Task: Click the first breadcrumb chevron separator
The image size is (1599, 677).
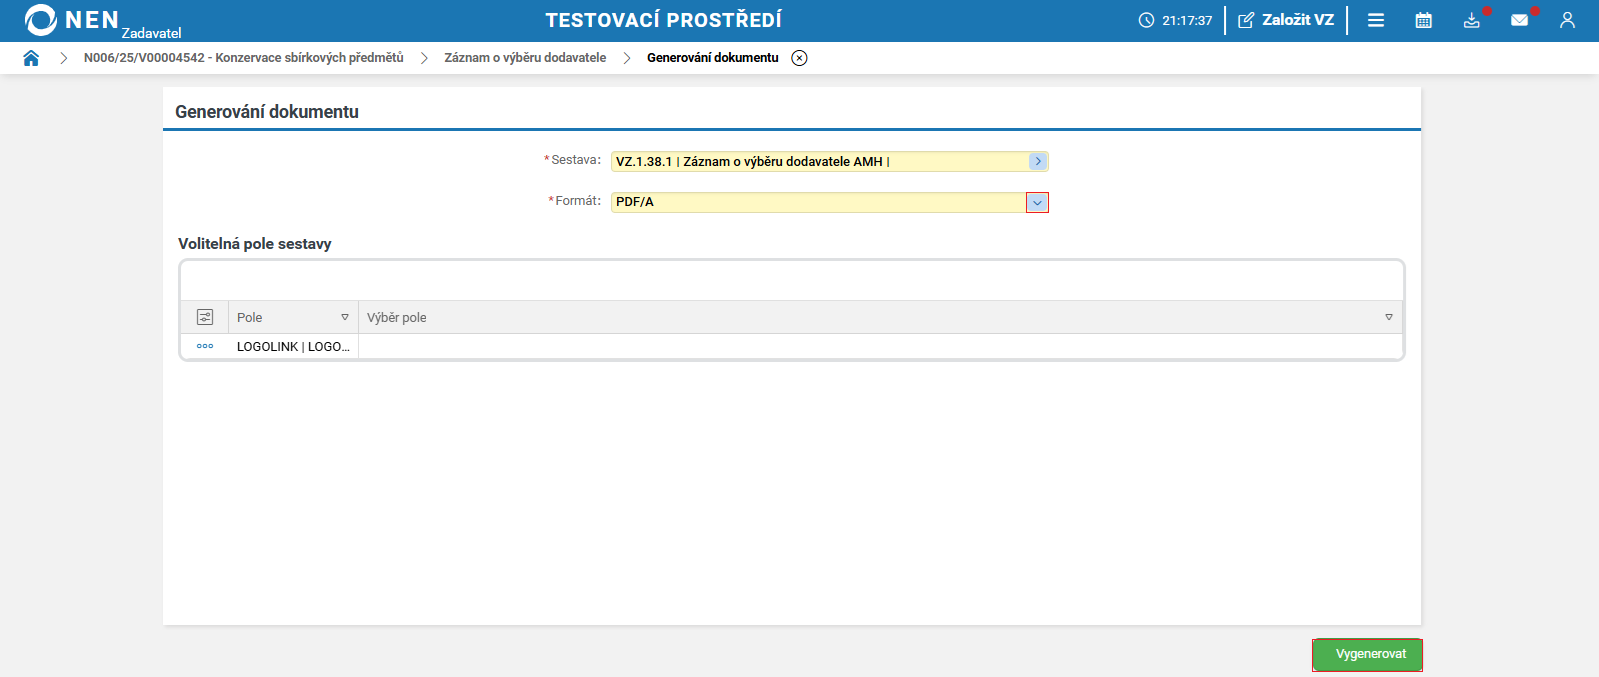Action: click(x=63, y=58)
